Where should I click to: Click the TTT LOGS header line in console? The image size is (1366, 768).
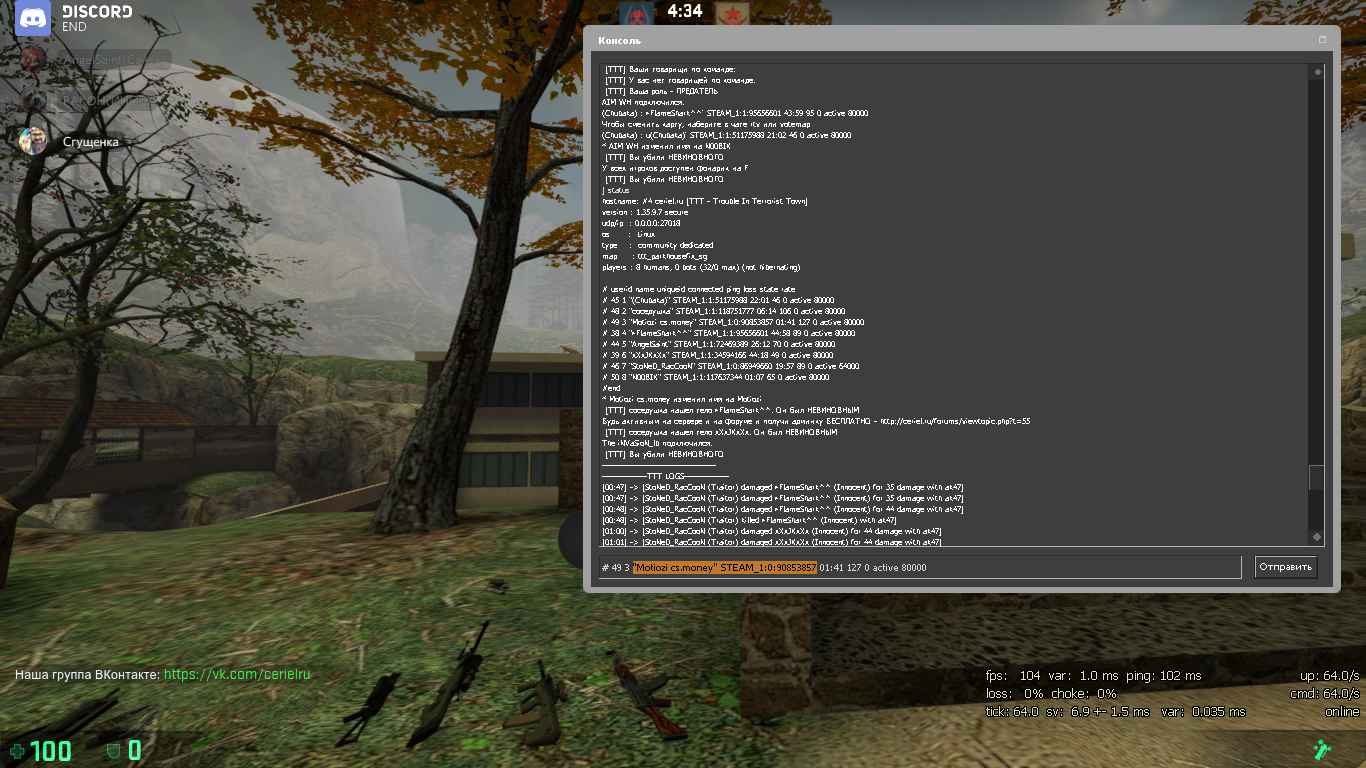[x=665, y=476]
